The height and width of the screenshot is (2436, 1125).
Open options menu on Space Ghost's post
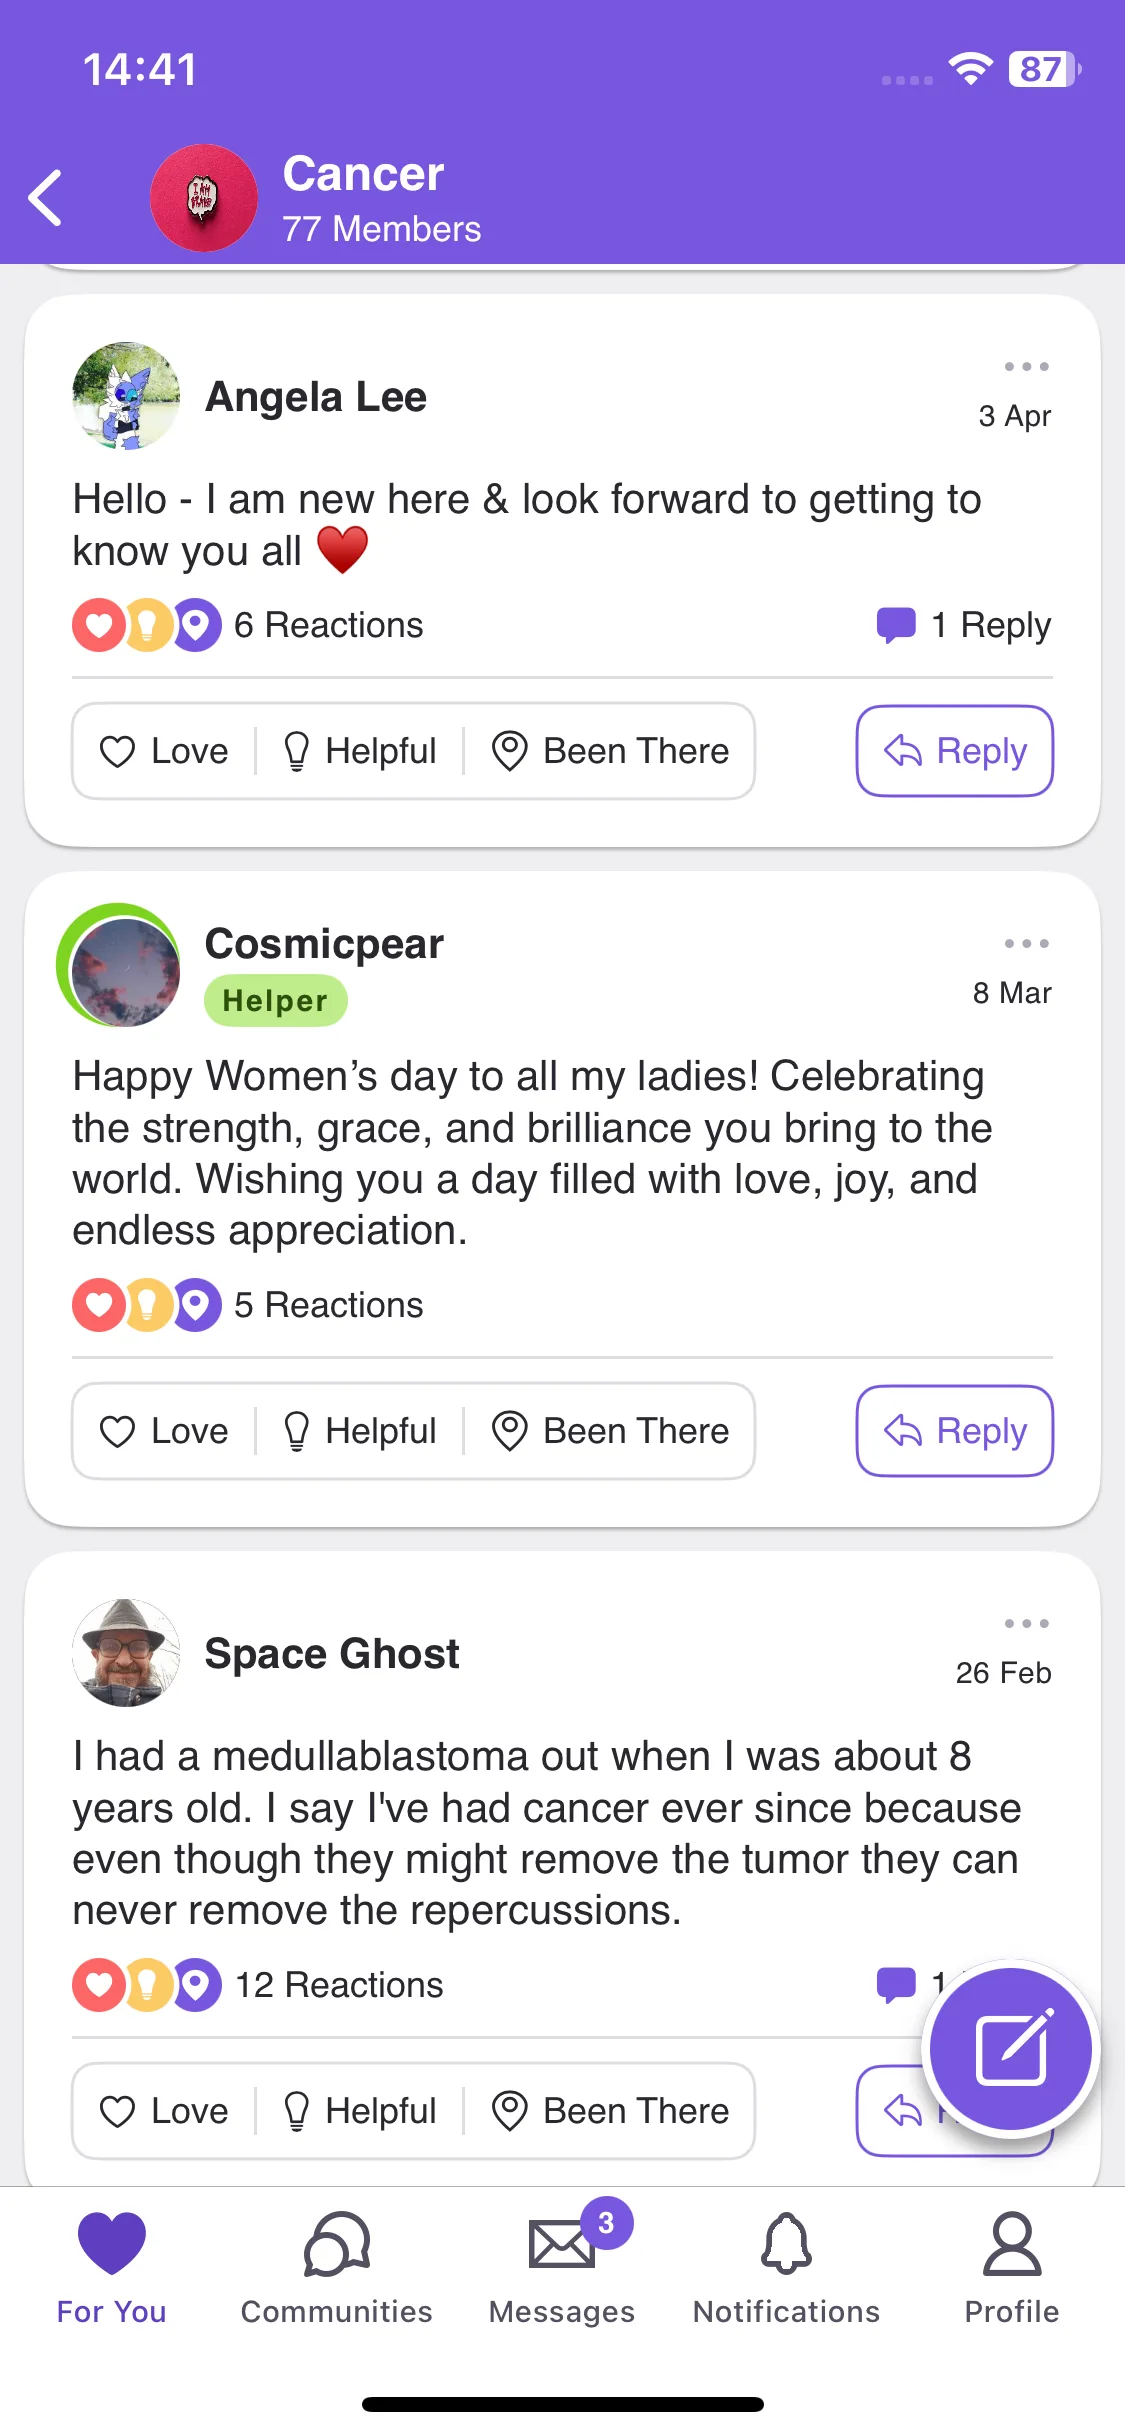(1026, 1624)
